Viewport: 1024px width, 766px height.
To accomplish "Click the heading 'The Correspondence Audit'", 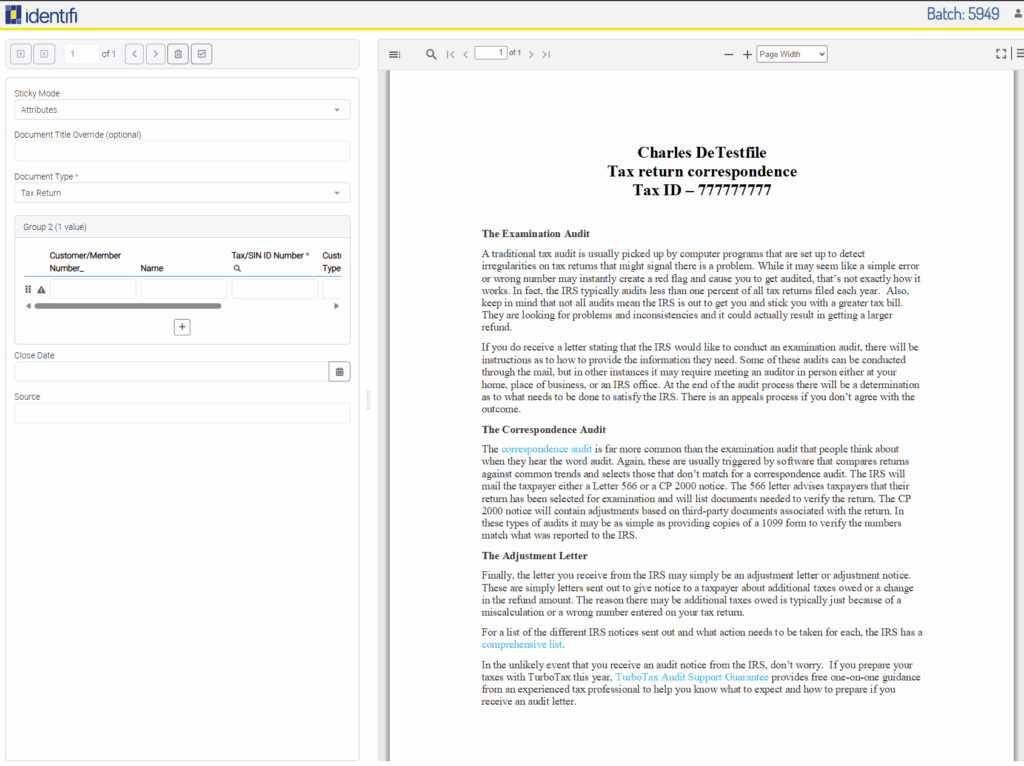I will (543, 430).
